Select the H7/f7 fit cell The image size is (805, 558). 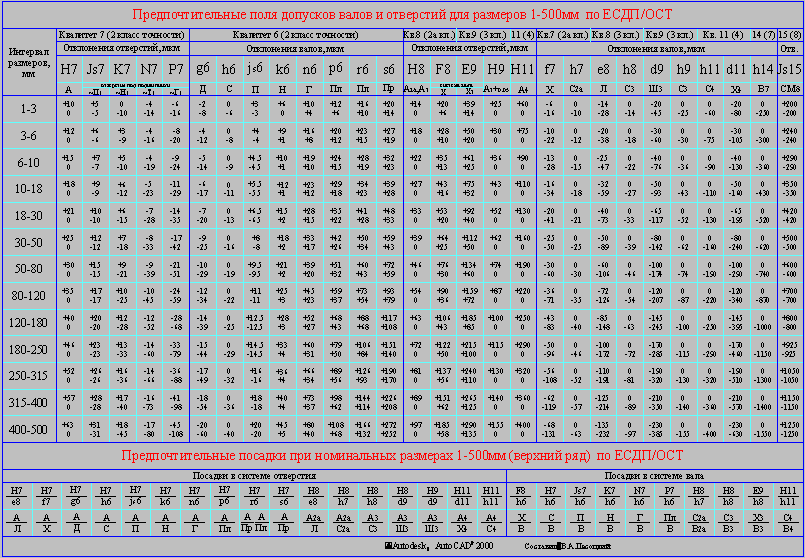click(x=47, y=495)
